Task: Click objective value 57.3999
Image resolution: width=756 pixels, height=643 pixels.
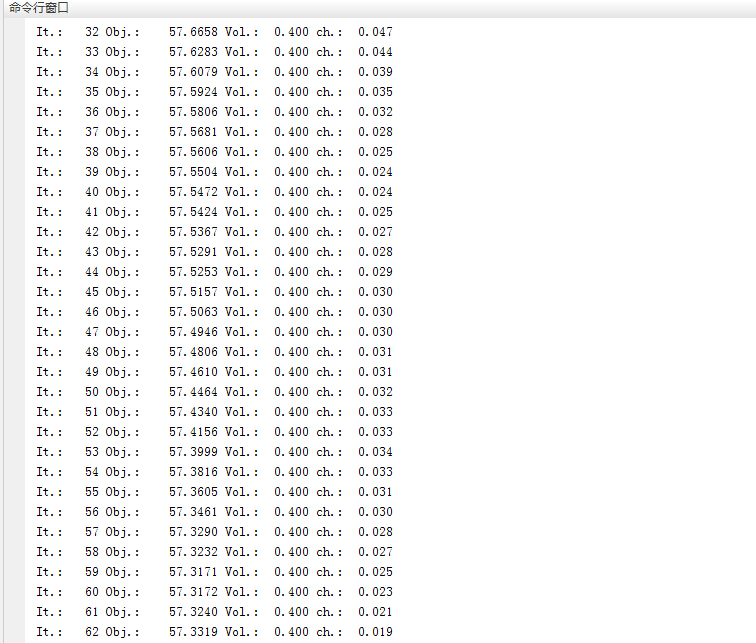Action: 193,452
